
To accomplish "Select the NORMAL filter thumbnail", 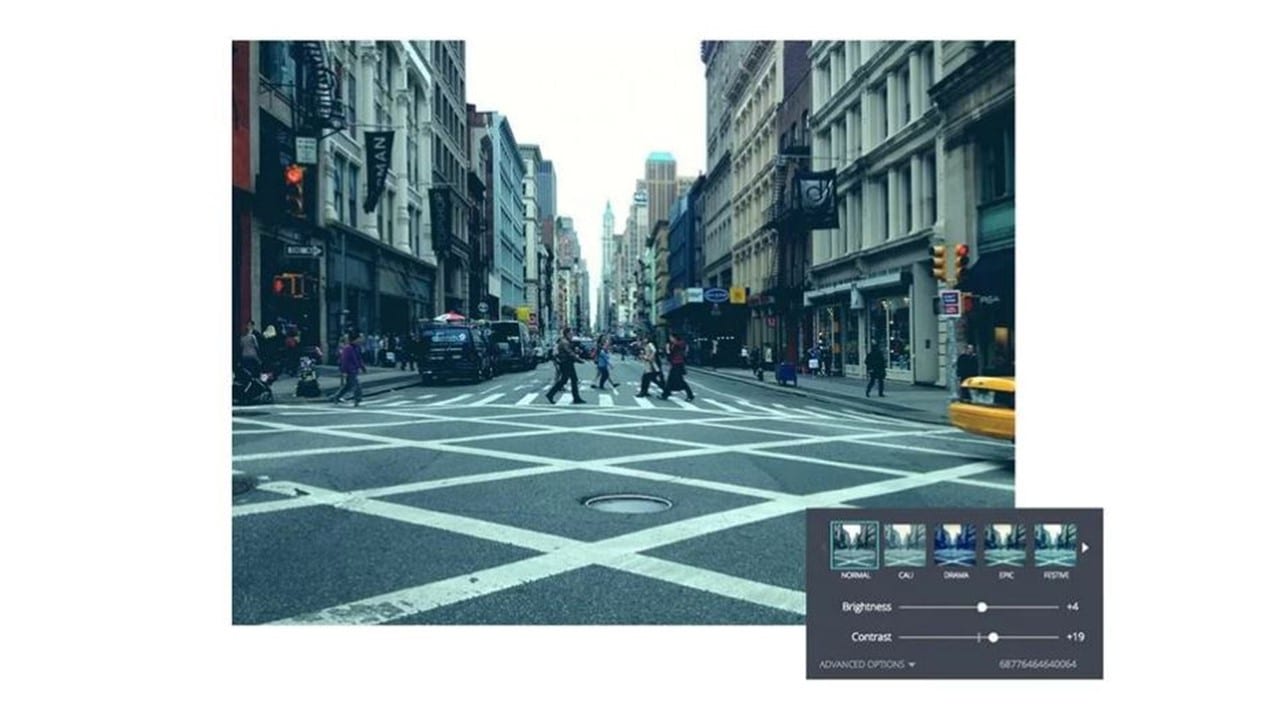I will [x=854, y=545].
